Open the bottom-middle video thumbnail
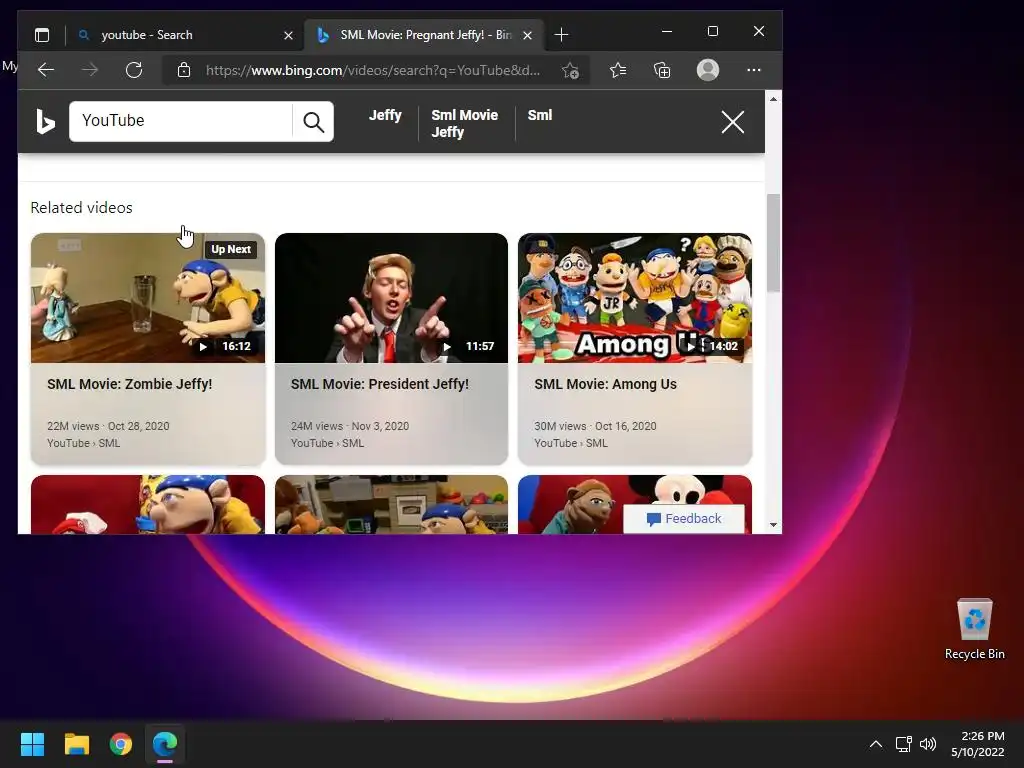The height and width of the screenshot is (768, 1024). pos(391,504)
